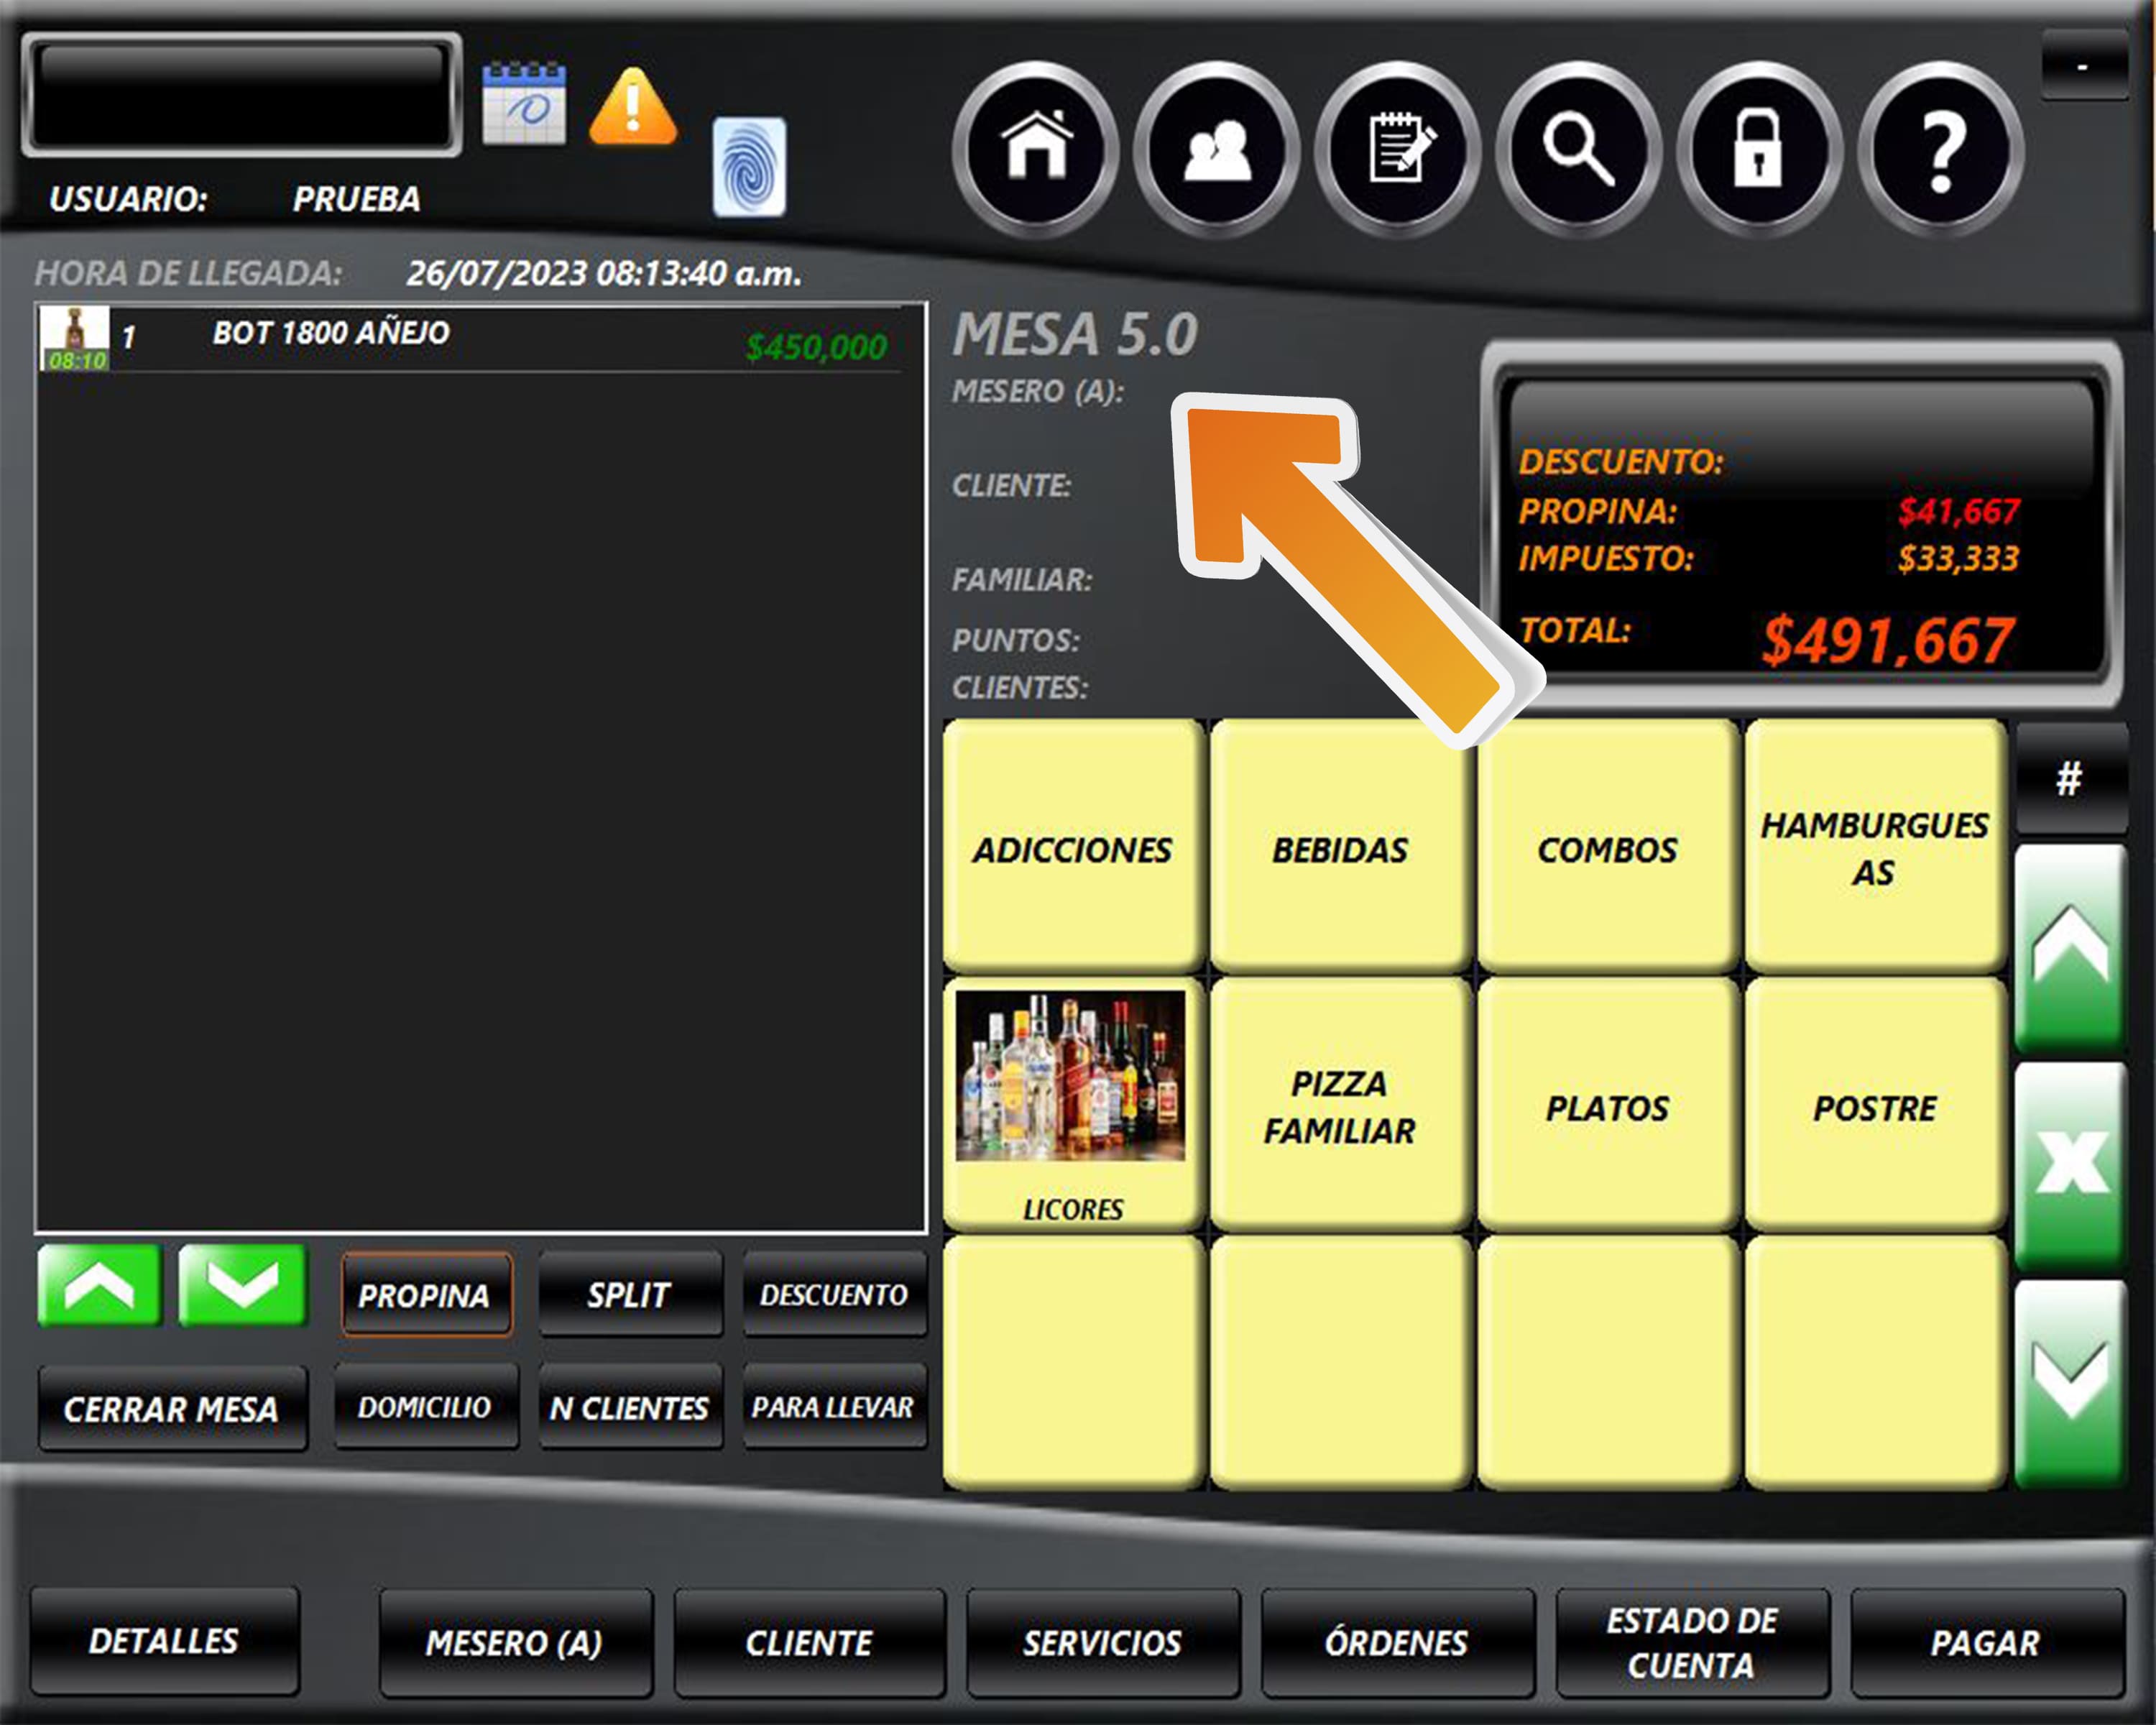Click the home icon button
This screenshot has height=1725, width=2156.
(1036, 149)
